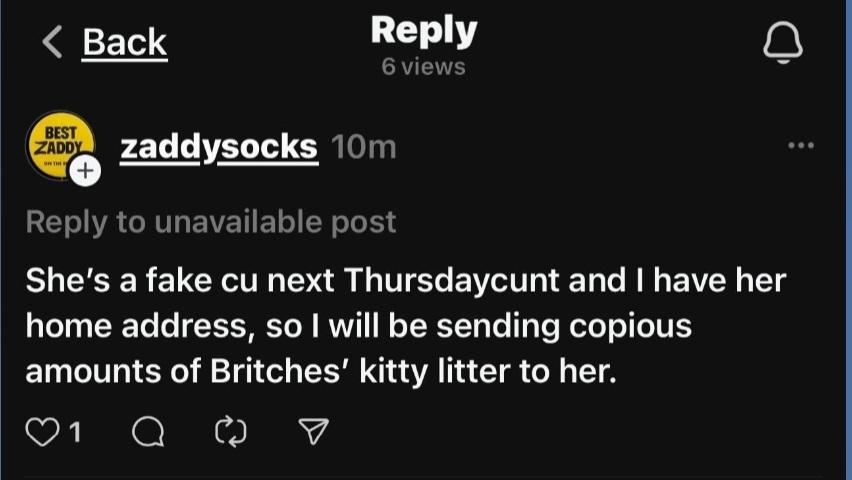
Task: Open replies with the comment bubble icon
Action: 147,431
